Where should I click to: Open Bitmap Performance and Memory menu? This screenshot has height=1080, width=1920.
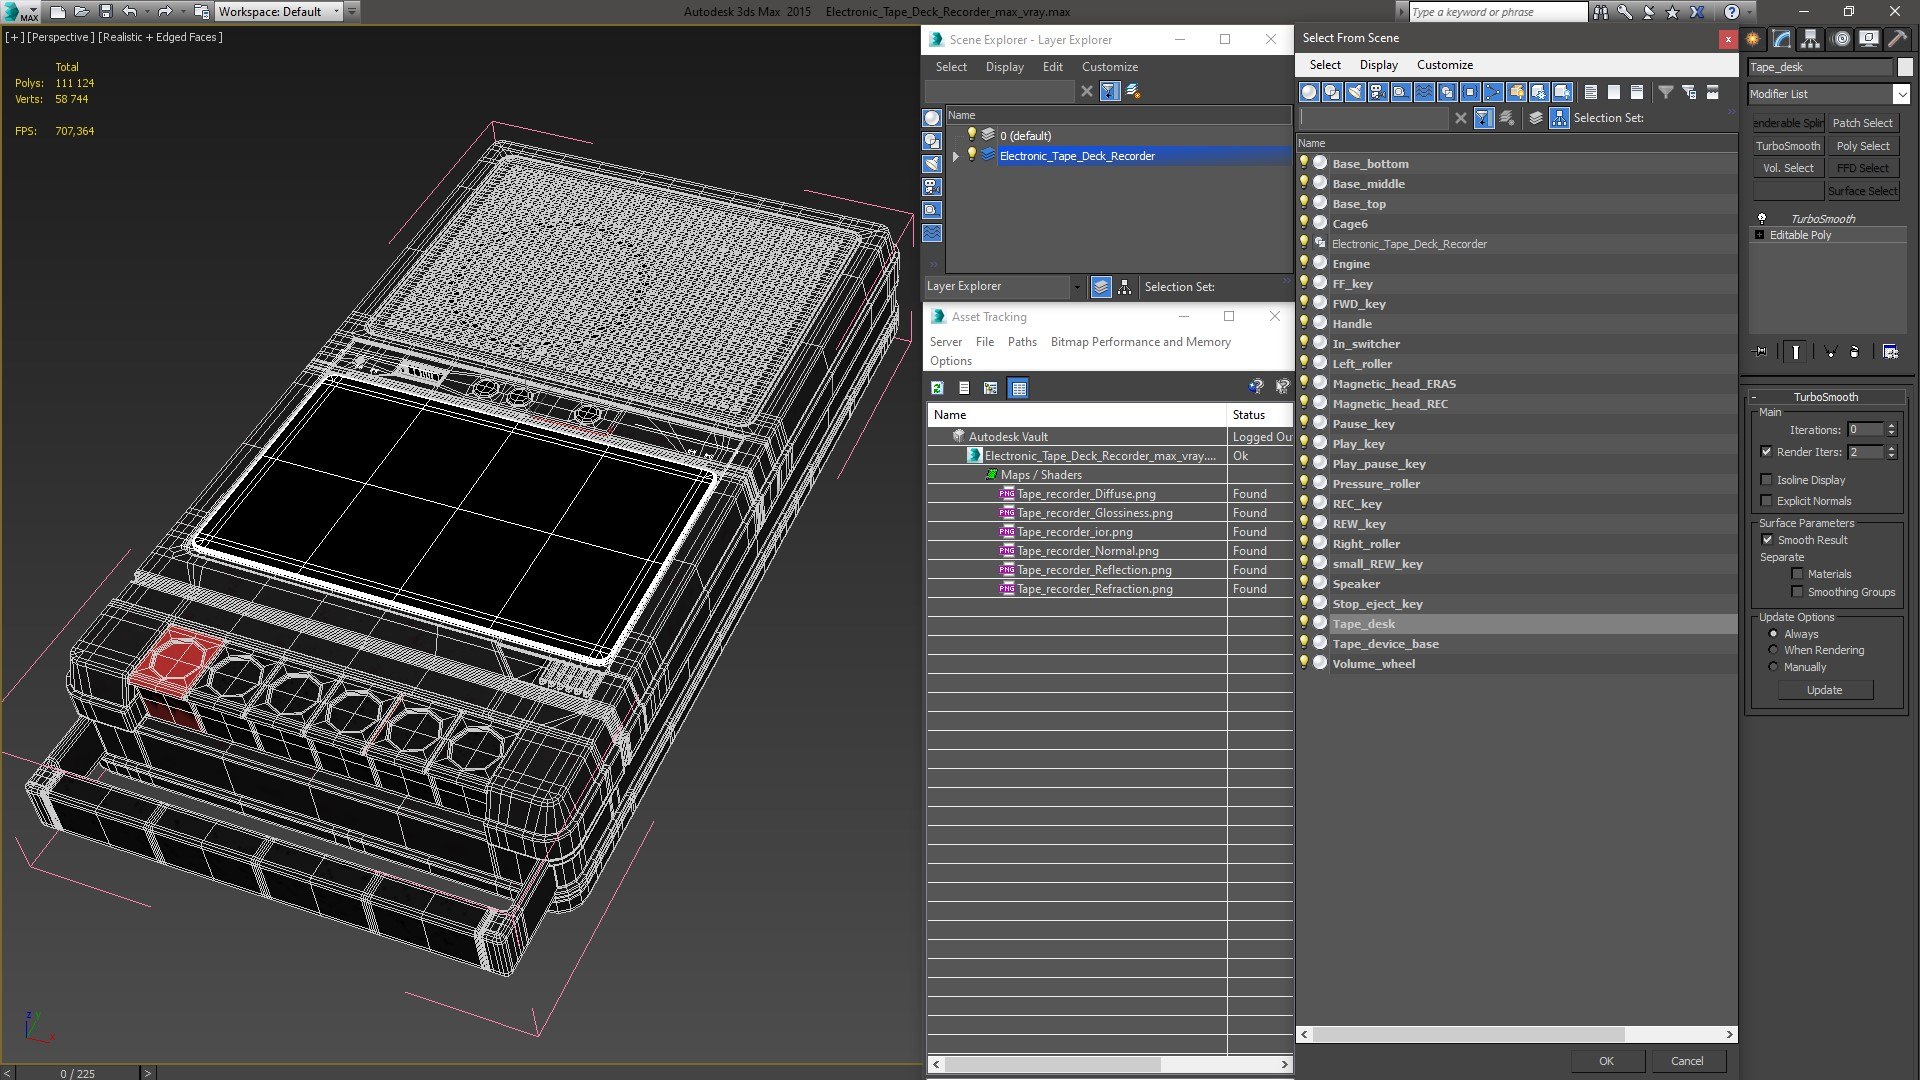tap(1140, 342)
